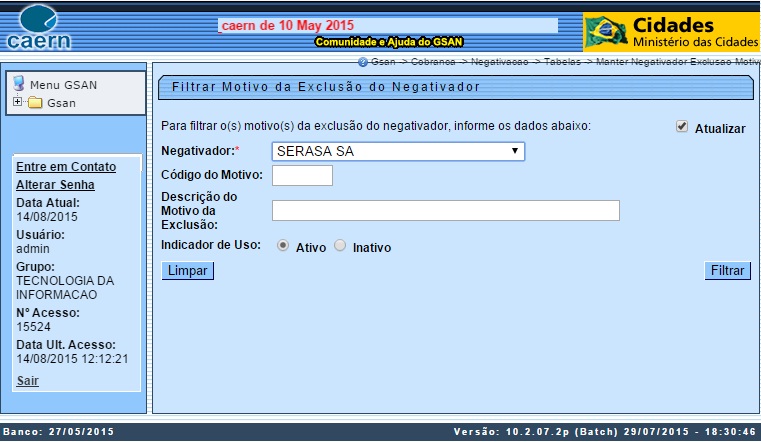
Task: Click the caern logo
Action: [x=38, y=28]
